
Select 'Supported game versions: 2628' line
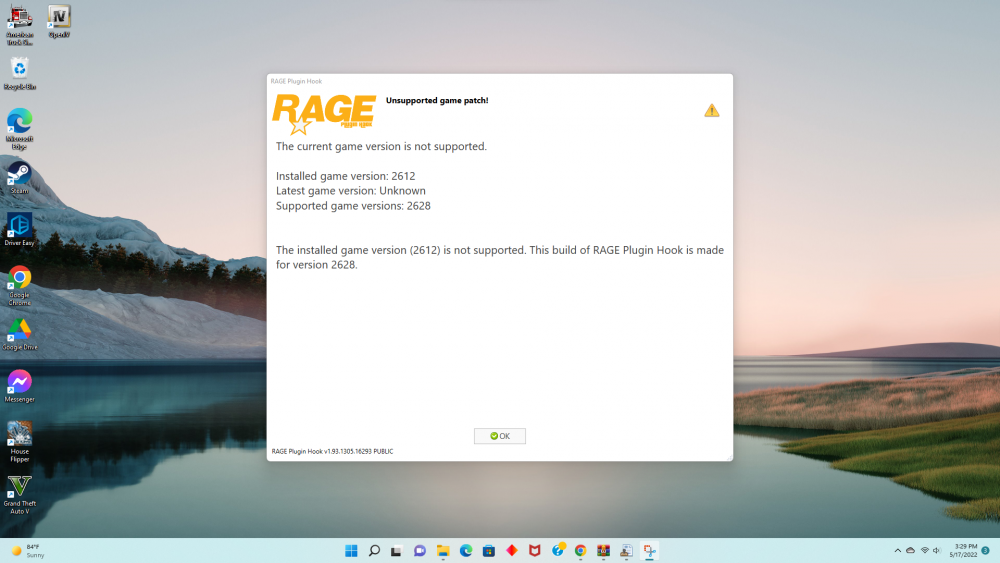point(353,206)
